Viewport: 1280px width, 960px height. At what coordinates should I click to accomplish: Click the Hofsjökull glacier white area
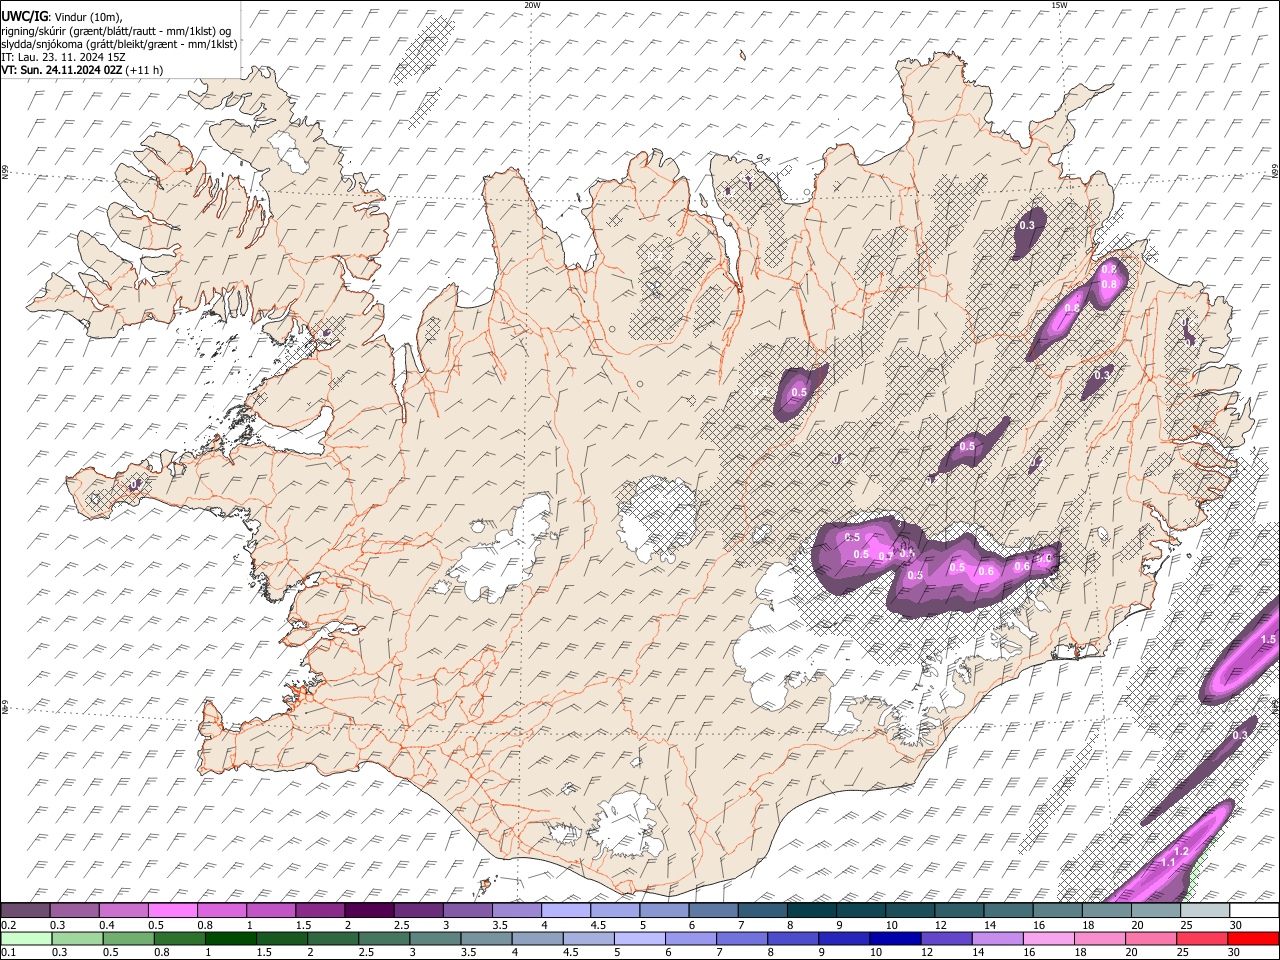pyautogui.click(x=658, y=518)
